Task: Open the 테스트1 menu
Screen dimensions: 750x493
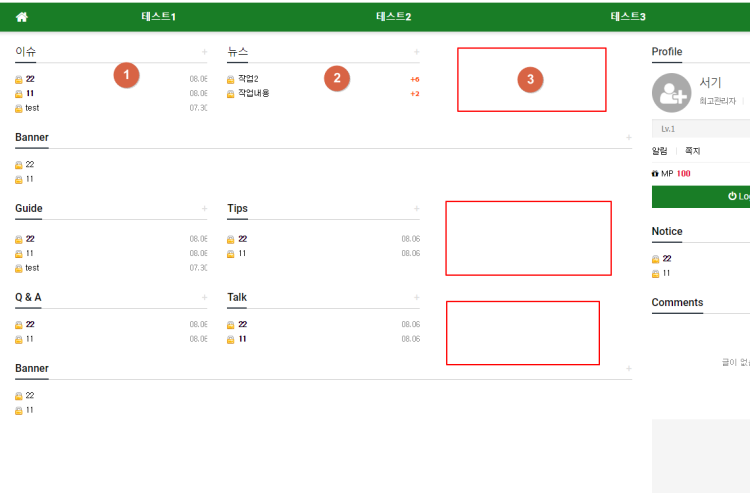Action: (x=159, y=17)
